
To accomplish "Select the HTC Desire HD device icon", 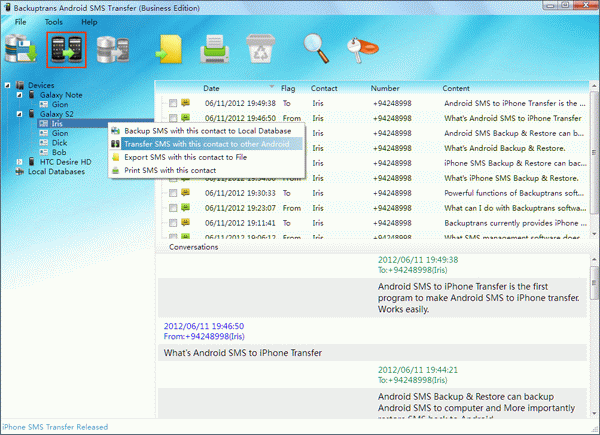I will 32,161.
